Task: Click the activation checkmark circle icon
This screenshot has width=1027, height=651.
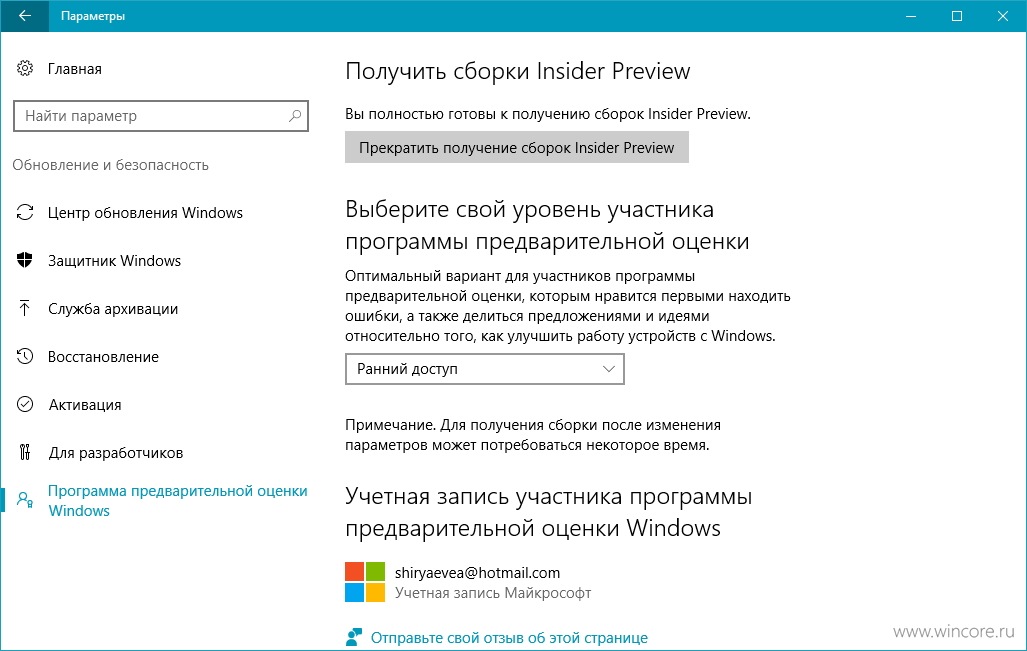Action: click(25, 404)
